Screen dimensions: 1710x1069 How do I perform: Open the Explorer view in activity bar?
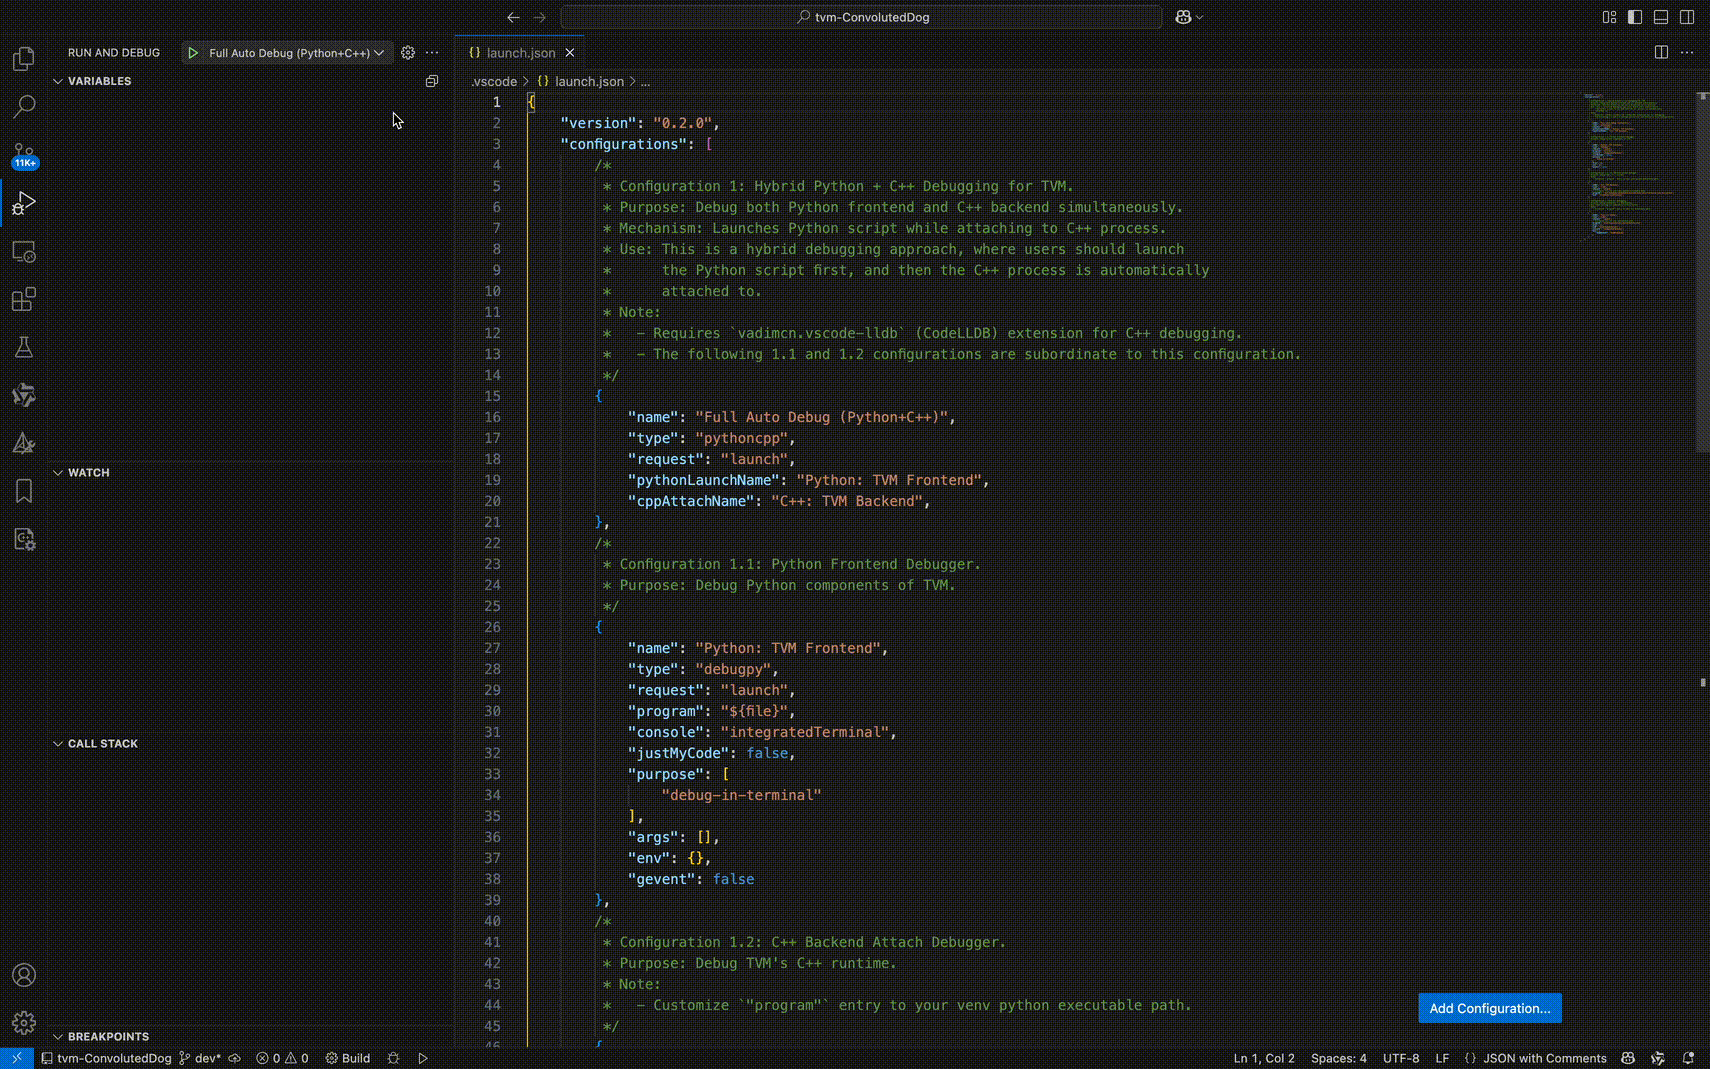pos(24,59)
